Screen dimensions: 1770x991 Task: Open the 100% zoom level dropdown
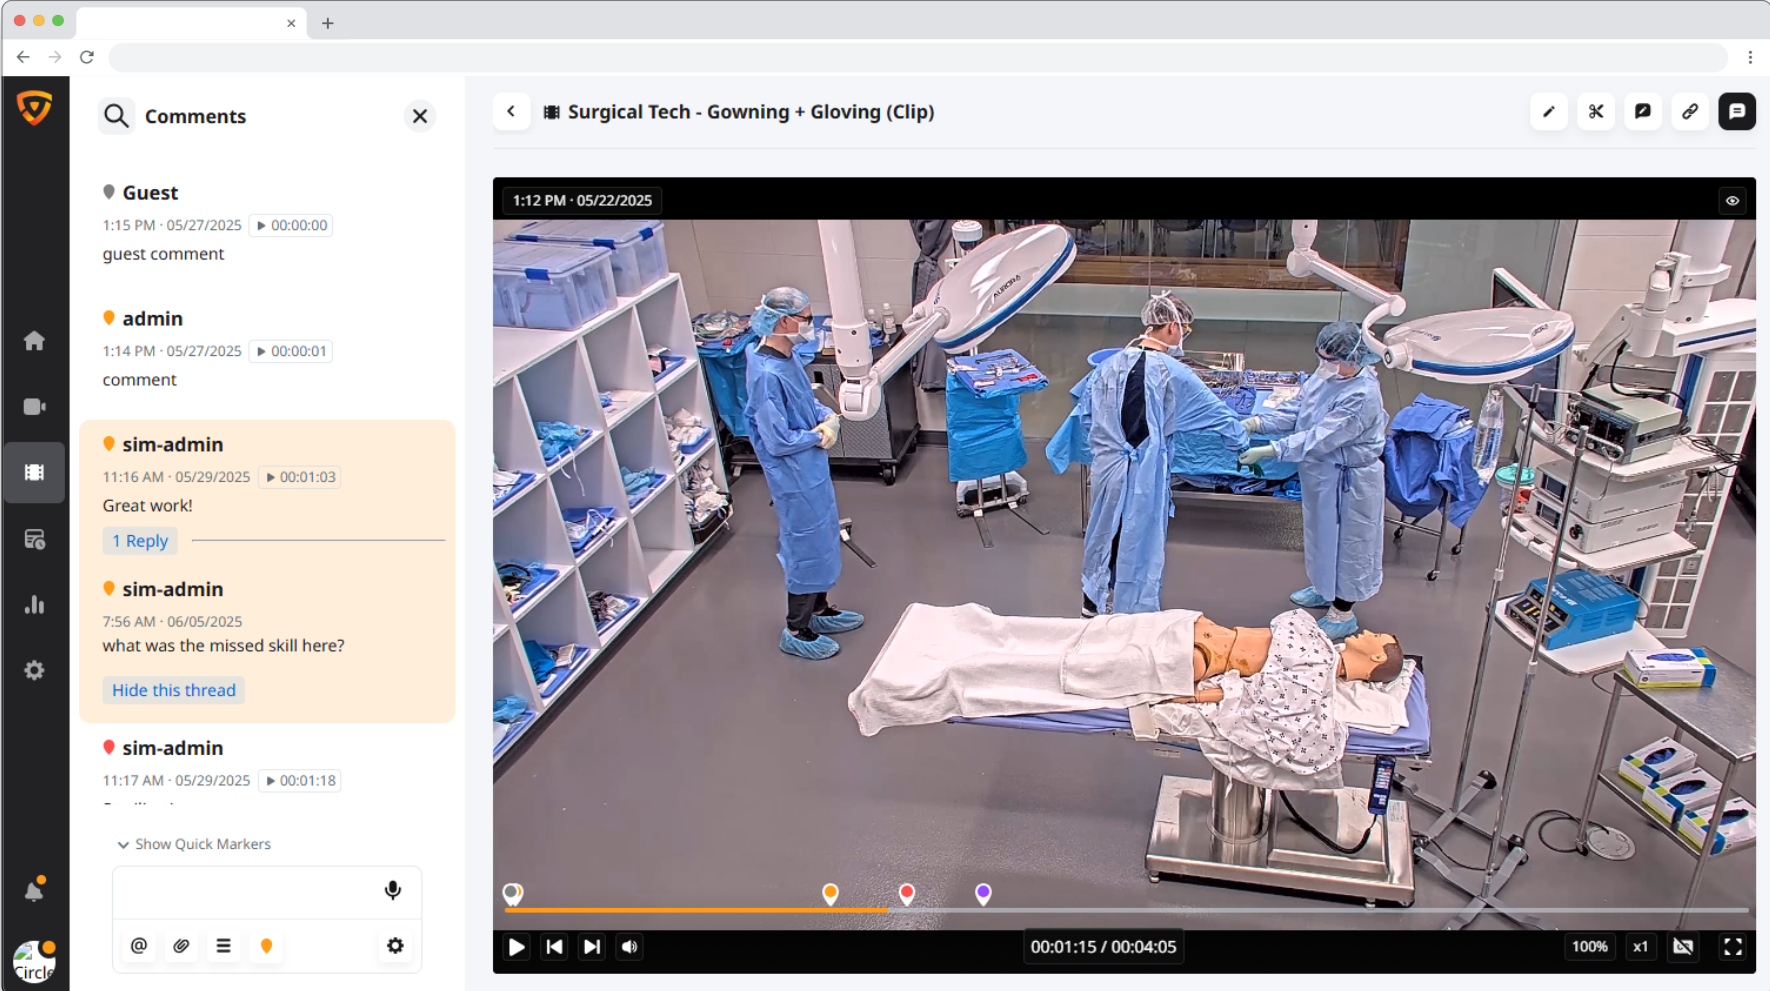pos(1589,946)
